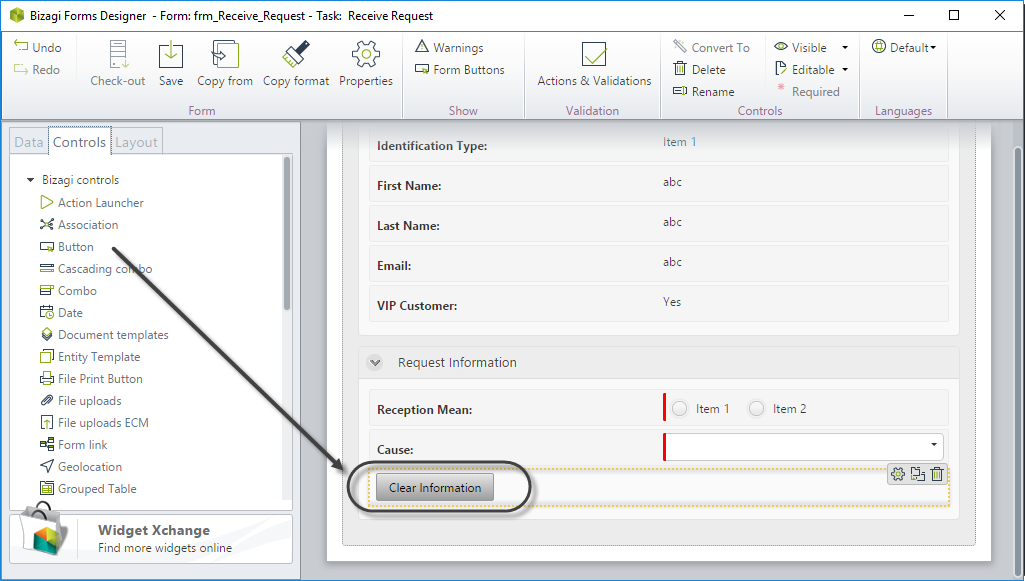Screen dimensions: 1025x581
Task: Select the First Name field
Action: click(658, 184)
